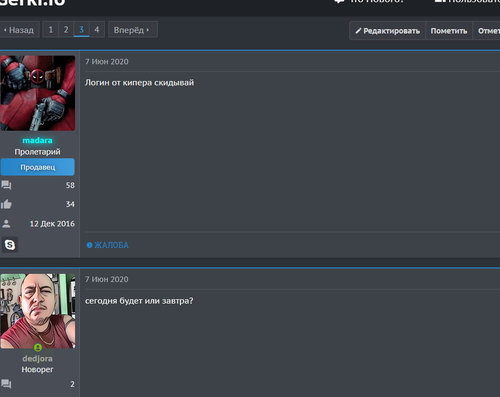This screenshot has width=500, height=397.
Task: Report post via ЖАЛОБА link
Action: tap(107, 245)
